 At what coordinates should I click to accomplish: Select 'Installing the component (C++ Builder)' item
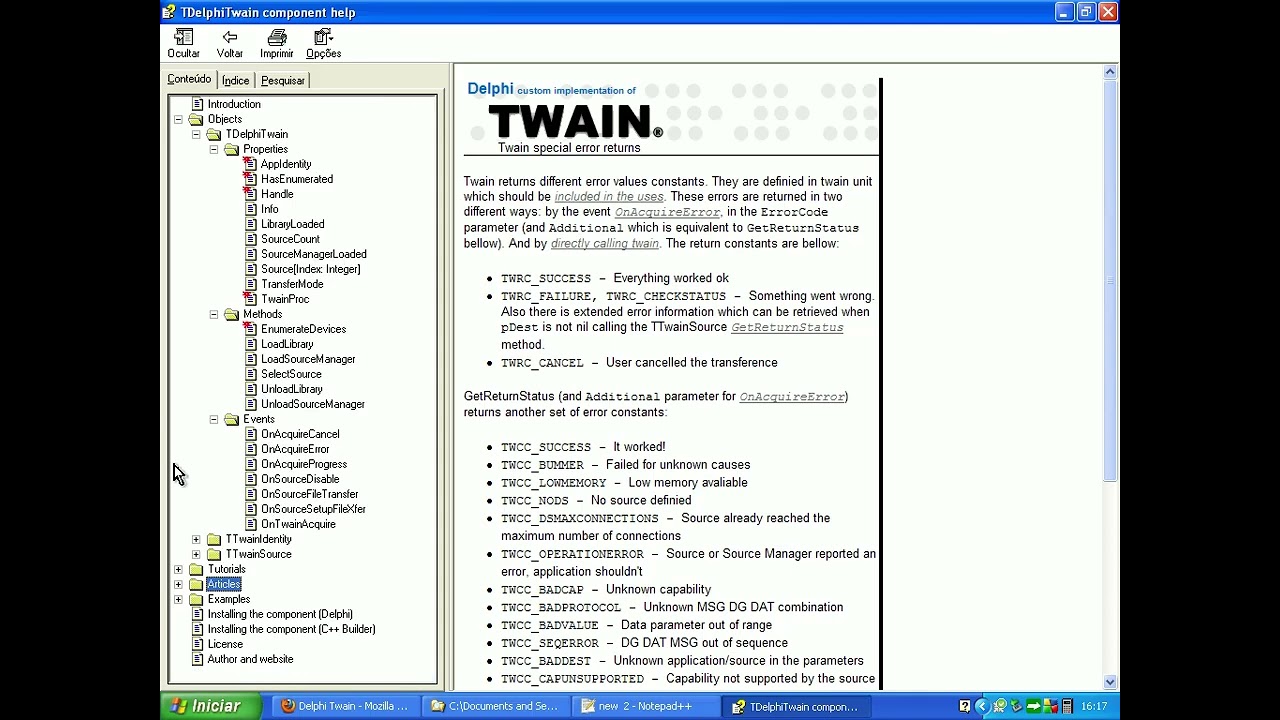(x=291, y=629)
